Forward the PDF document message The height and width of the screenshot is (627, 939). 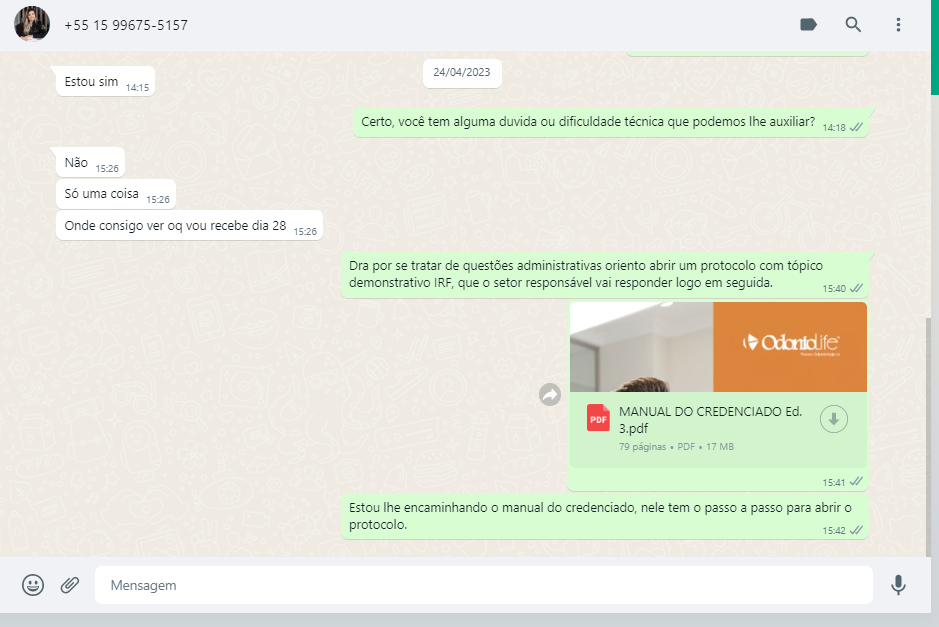click(x=550, y=394)
